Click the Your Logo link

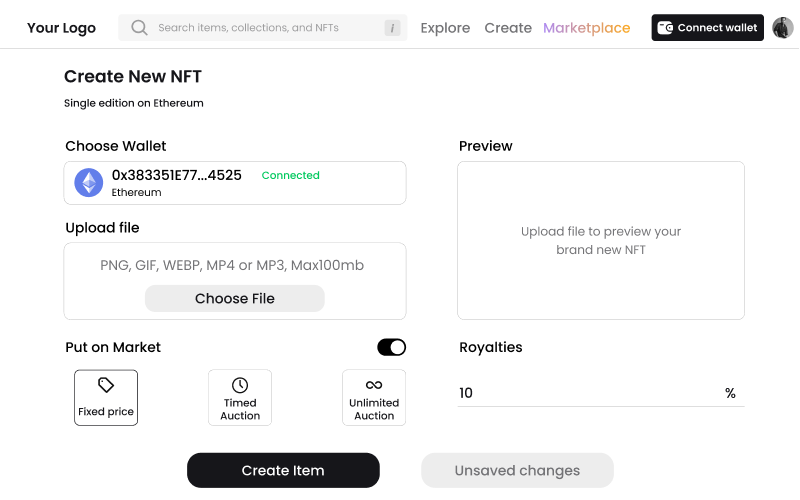[x=61, y=28]
